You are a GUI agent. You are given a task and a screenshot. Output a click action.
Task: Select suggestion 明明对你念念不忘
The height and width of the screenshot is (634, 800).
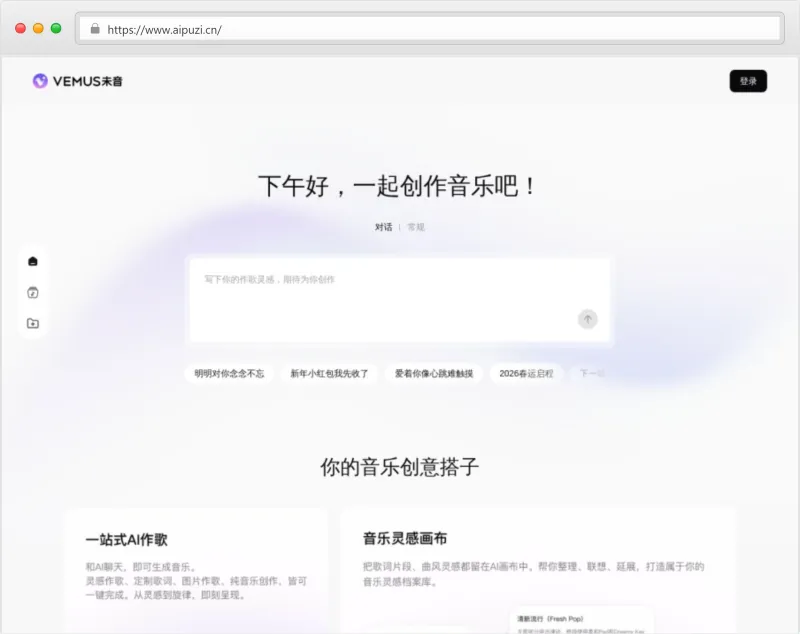tap(228, 373)
